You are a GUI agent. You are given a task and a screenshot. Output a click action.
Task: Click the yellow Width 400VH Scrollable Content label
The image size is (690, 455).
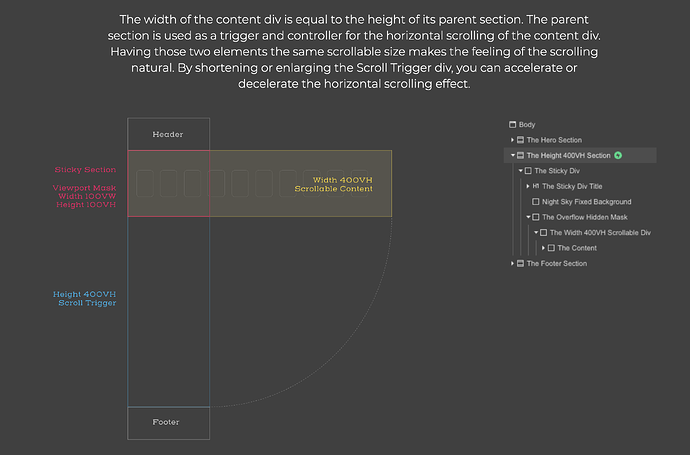[x=334, y=184]
